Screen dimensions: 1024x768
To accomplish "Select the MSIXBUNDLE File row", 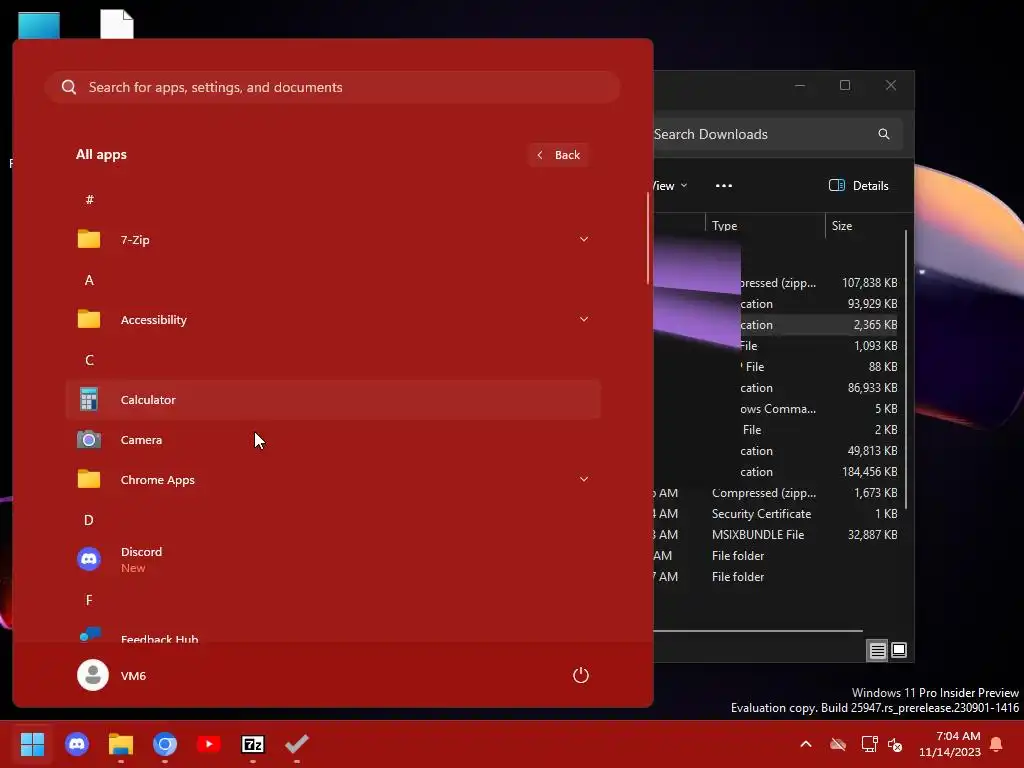I will (x=777, y=535).
